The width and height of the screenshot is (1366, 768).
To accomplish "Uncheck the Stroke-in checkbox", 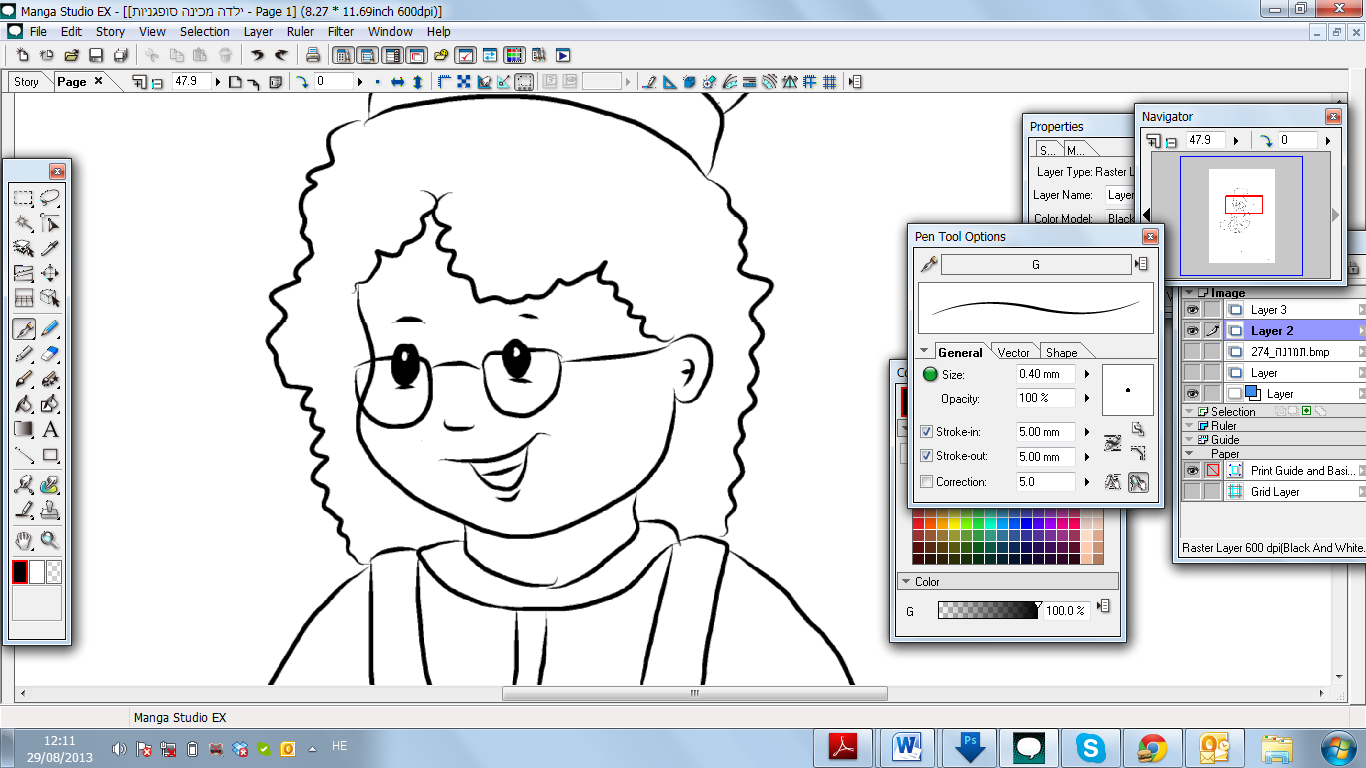I will pos(926,432).
